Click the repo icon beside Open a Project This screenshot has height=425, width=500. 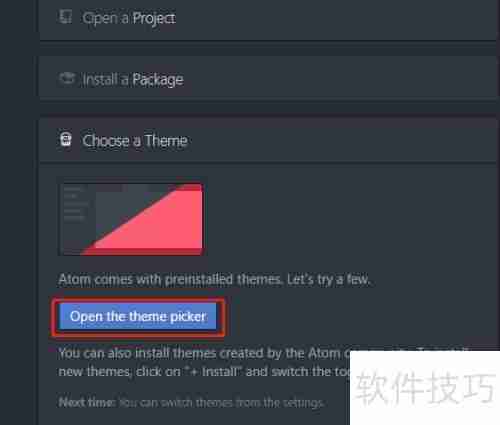pos(65,17)
